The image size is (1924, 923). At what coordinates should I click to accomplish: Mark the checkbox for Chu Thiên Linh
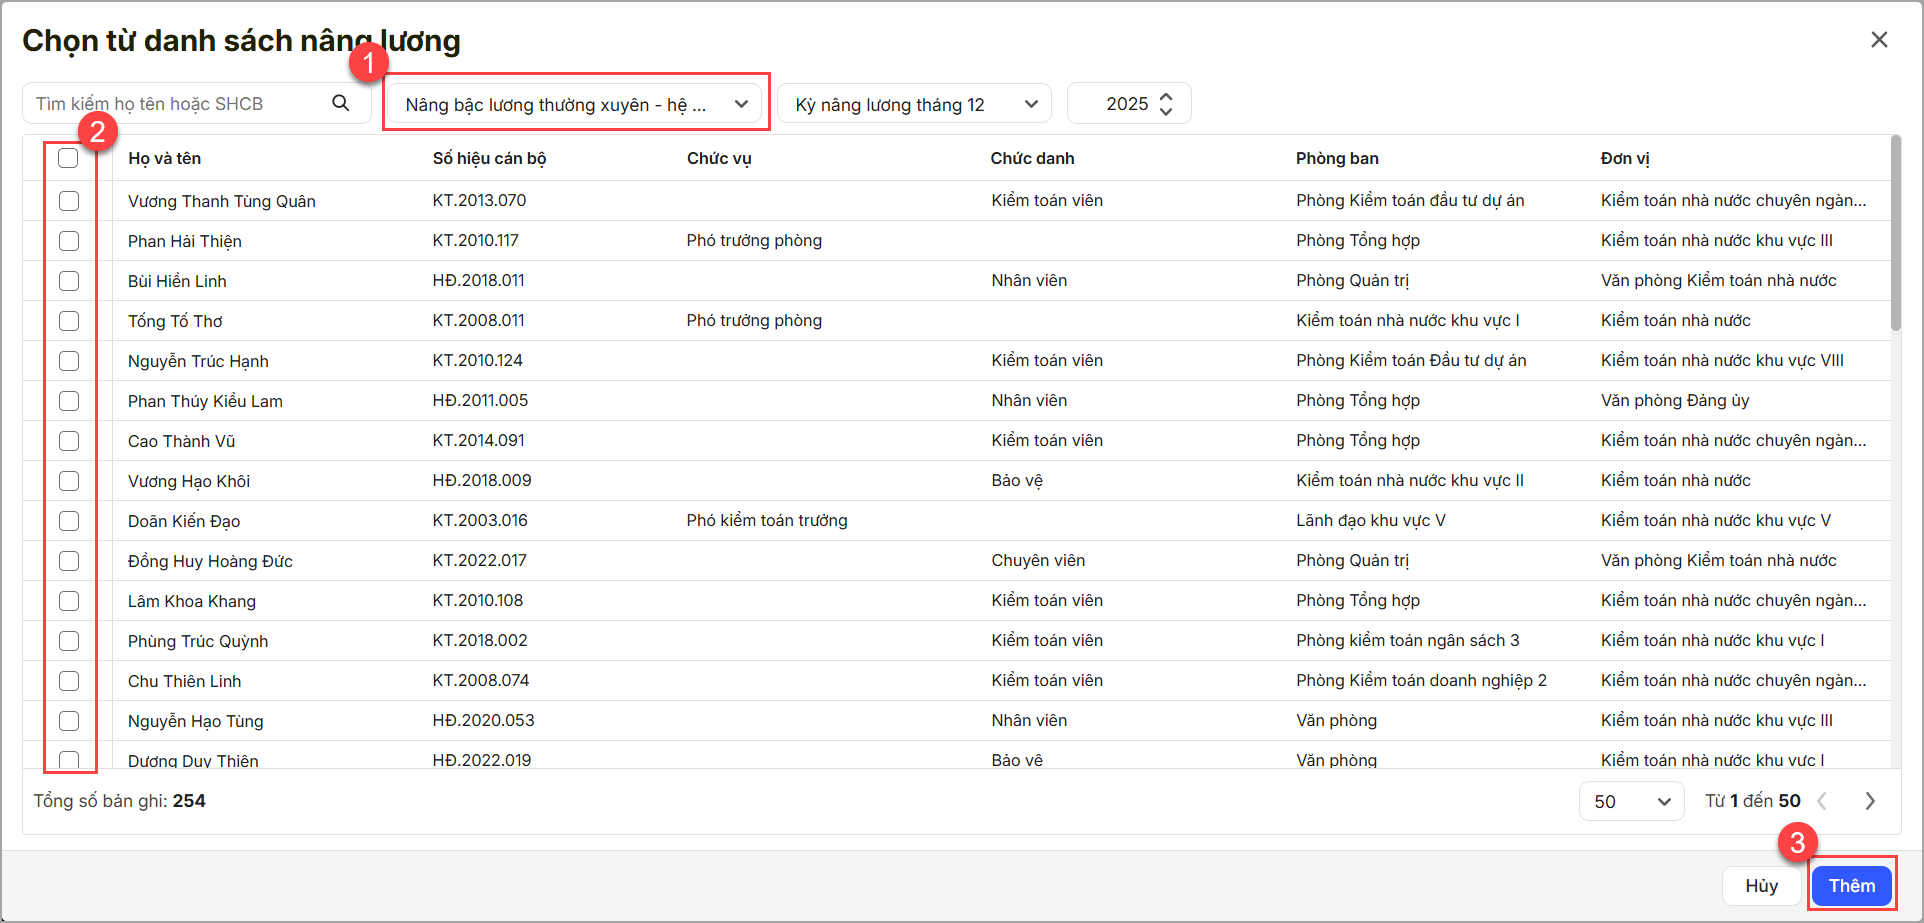coord(69,681)
